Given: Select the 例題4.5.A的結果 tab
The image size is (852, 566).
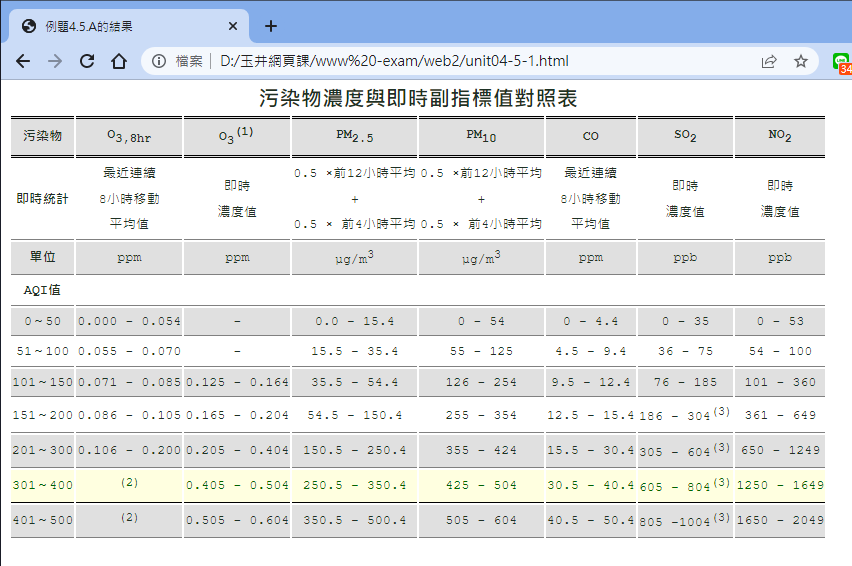Looking at the screenshot, I should pos(120,26).
